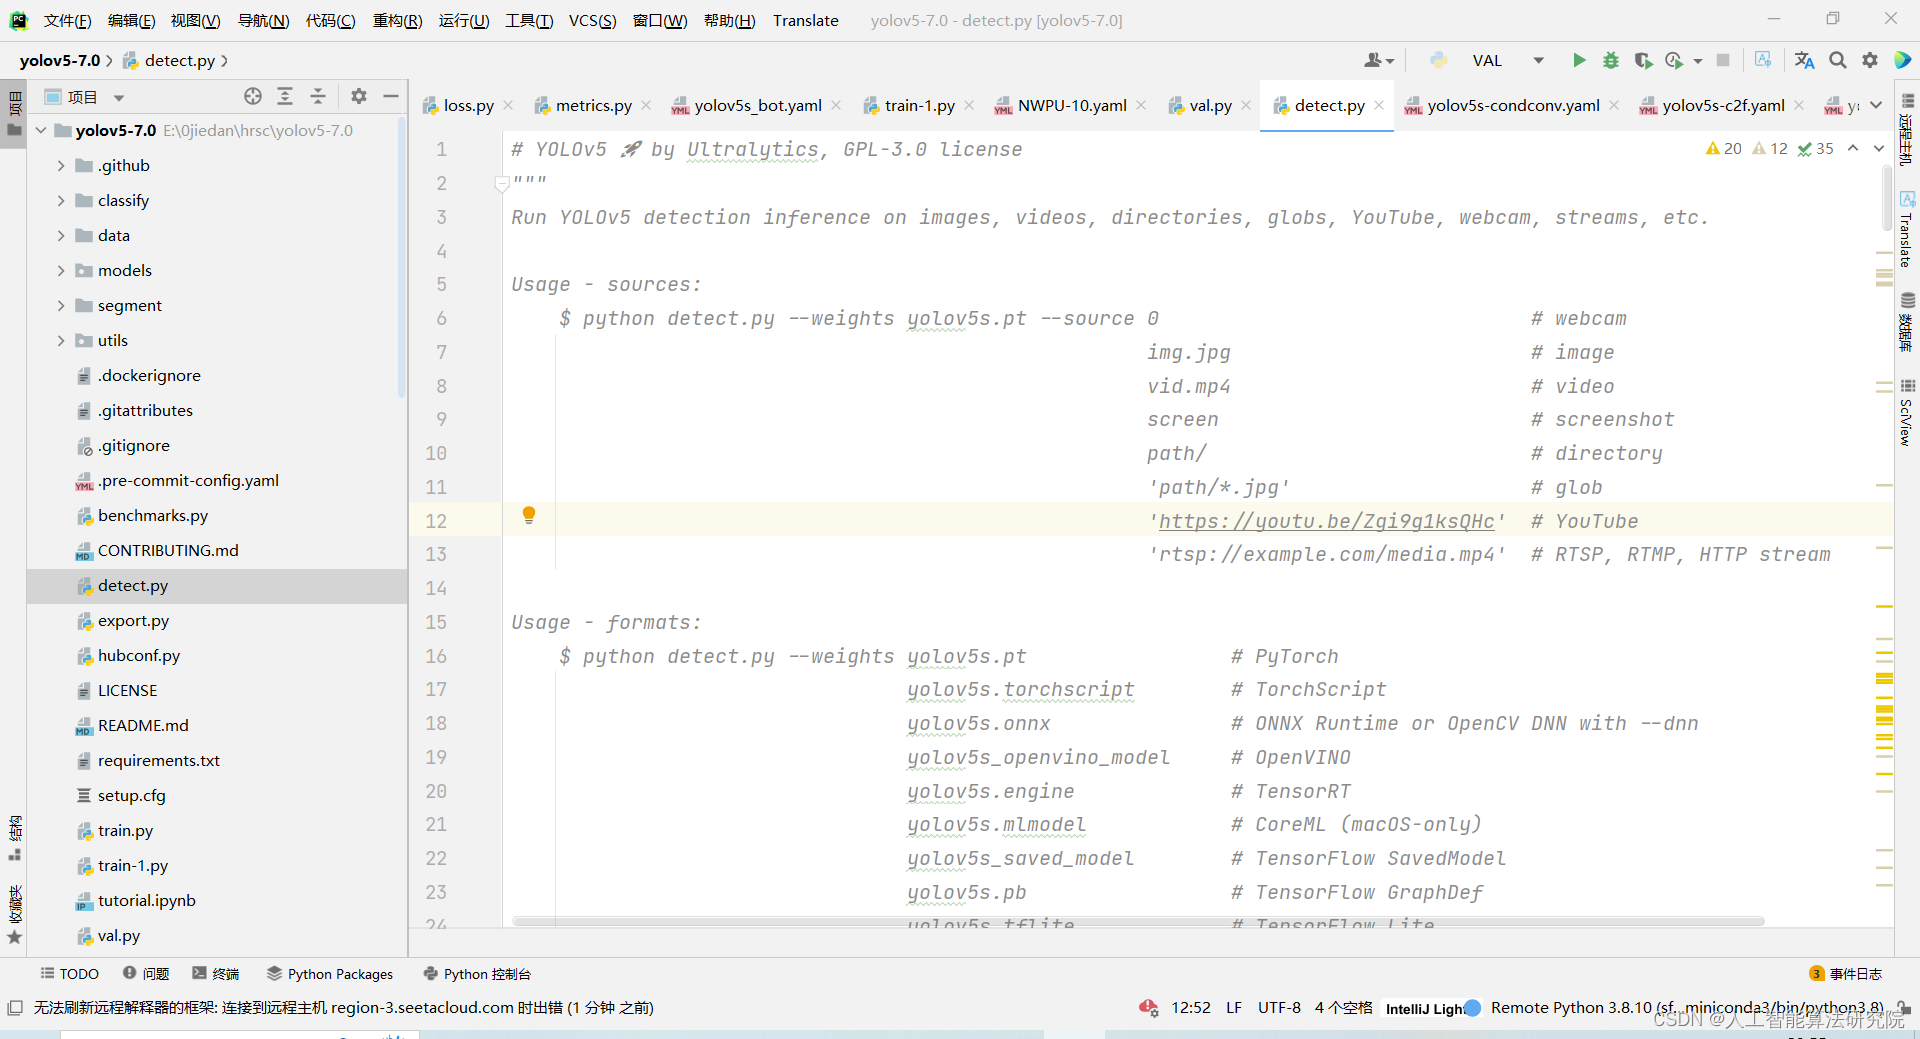Viewport: 1920px width, 1039px height.
Task: Expand the segment folder
Action: 61,305
